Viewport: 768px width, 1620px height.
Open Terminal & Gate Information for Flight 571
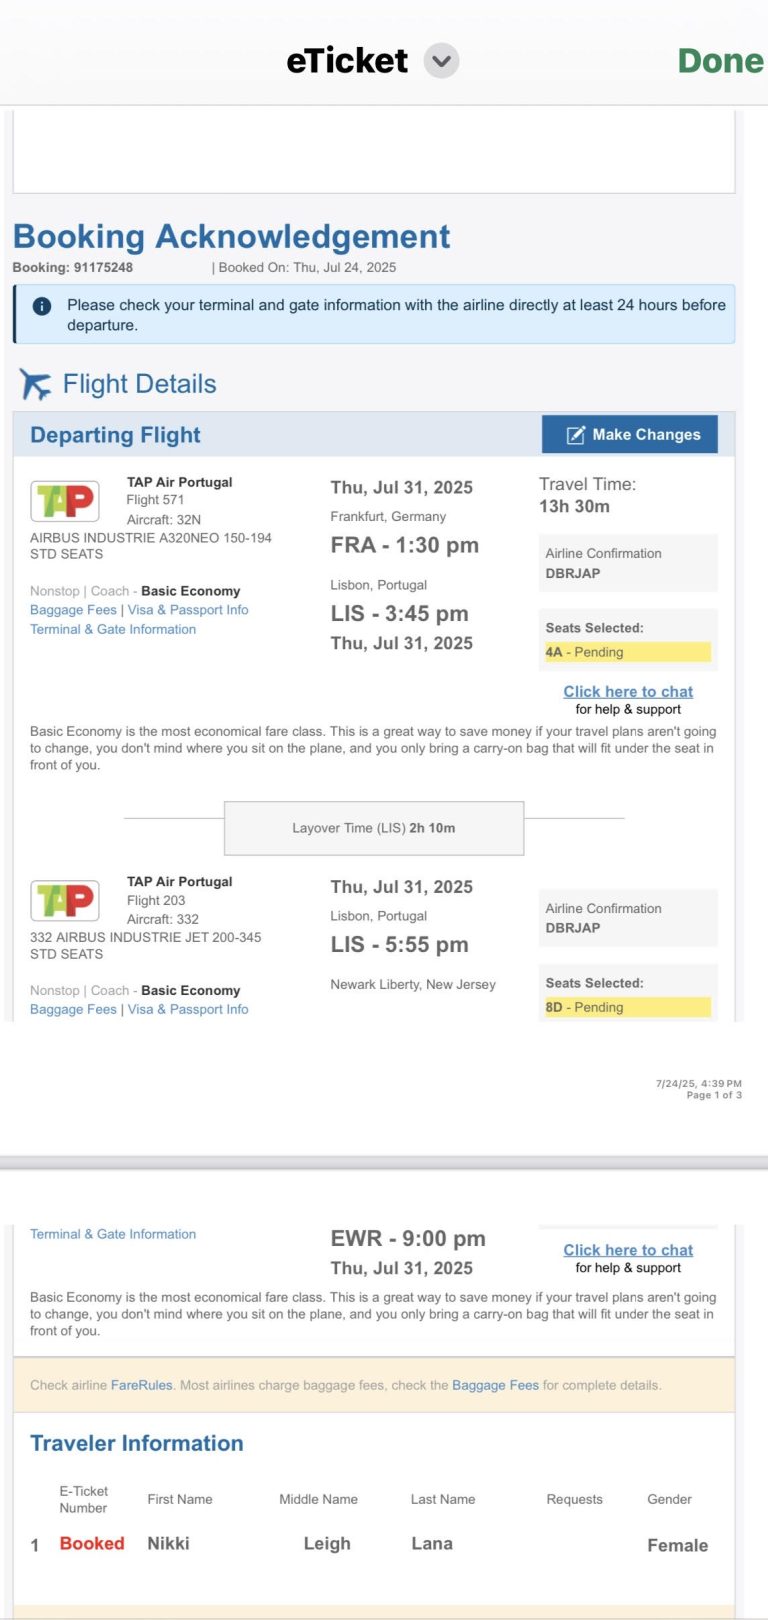click(113, 629)
